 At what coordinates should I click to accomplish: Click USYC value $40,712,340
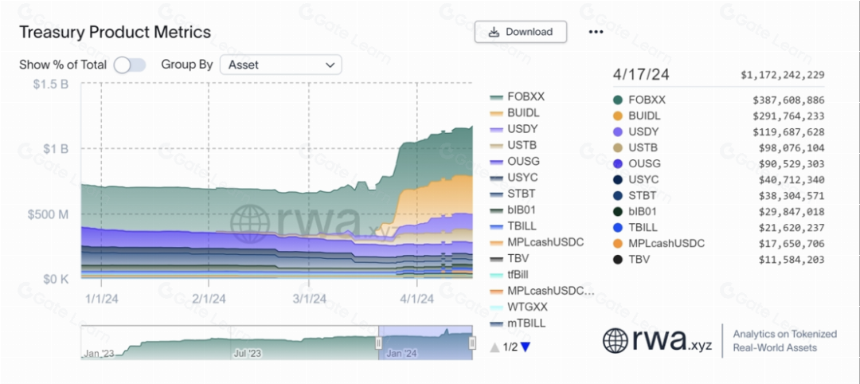[x=791, y=180]
